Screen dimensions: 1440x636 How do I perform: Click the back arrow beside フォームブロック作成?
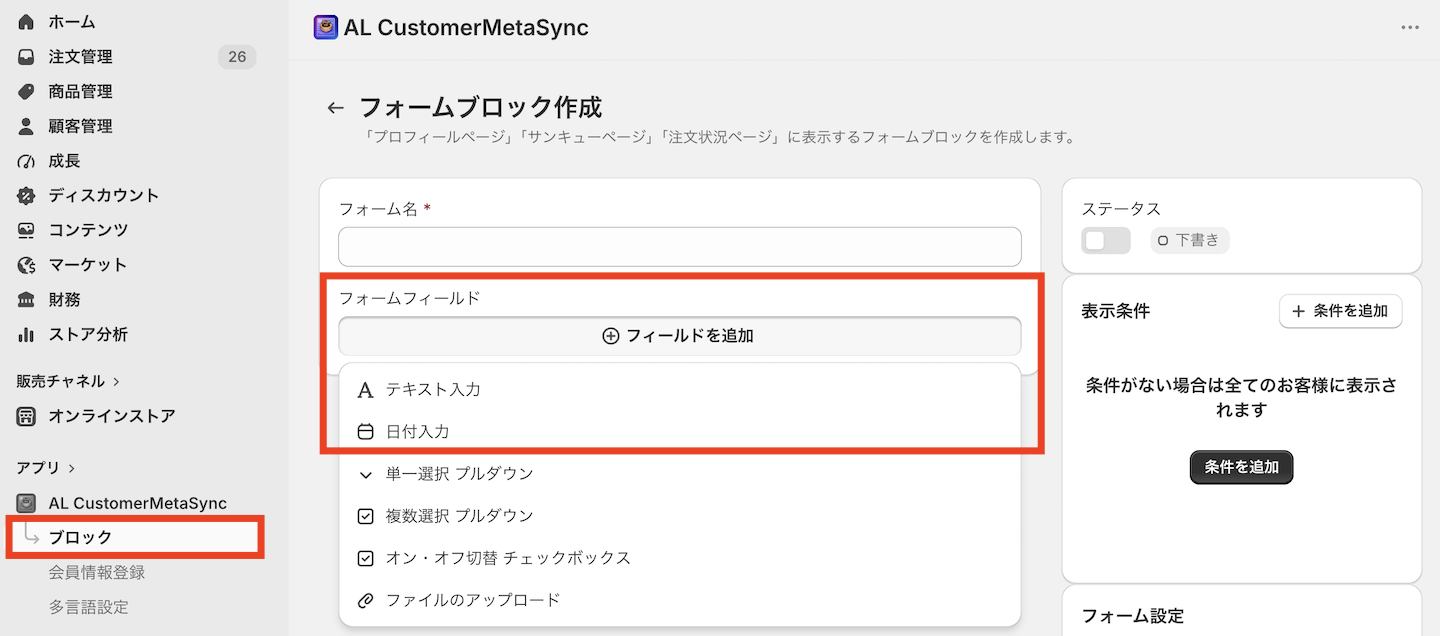click(x=336, y=108)
